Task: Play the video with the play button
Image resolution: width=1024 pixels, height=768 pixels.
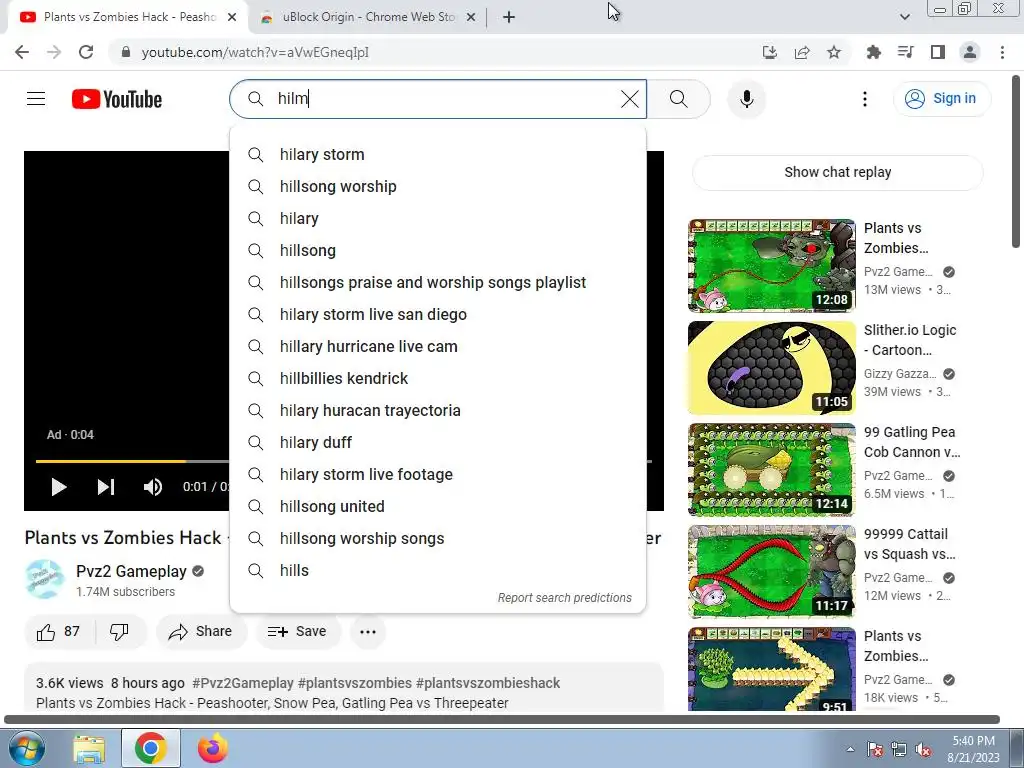Action: click(59, 487)
